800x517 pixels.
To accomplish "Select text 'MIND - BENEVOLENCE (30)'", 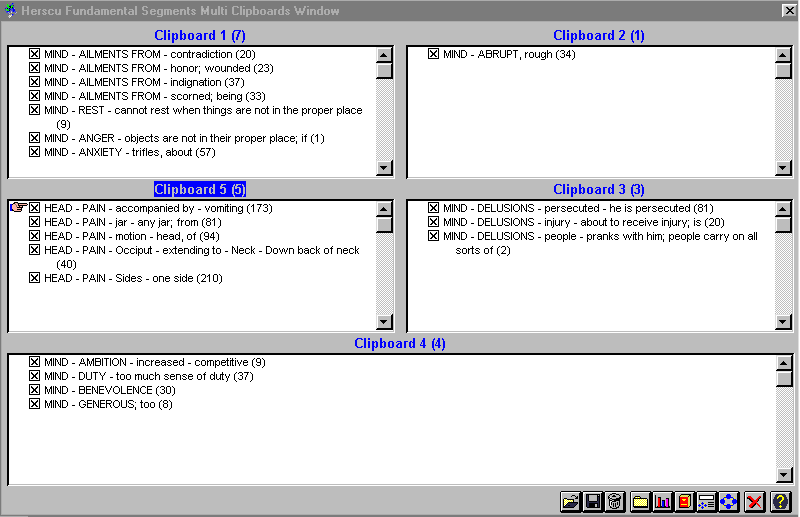I will 110,390.
